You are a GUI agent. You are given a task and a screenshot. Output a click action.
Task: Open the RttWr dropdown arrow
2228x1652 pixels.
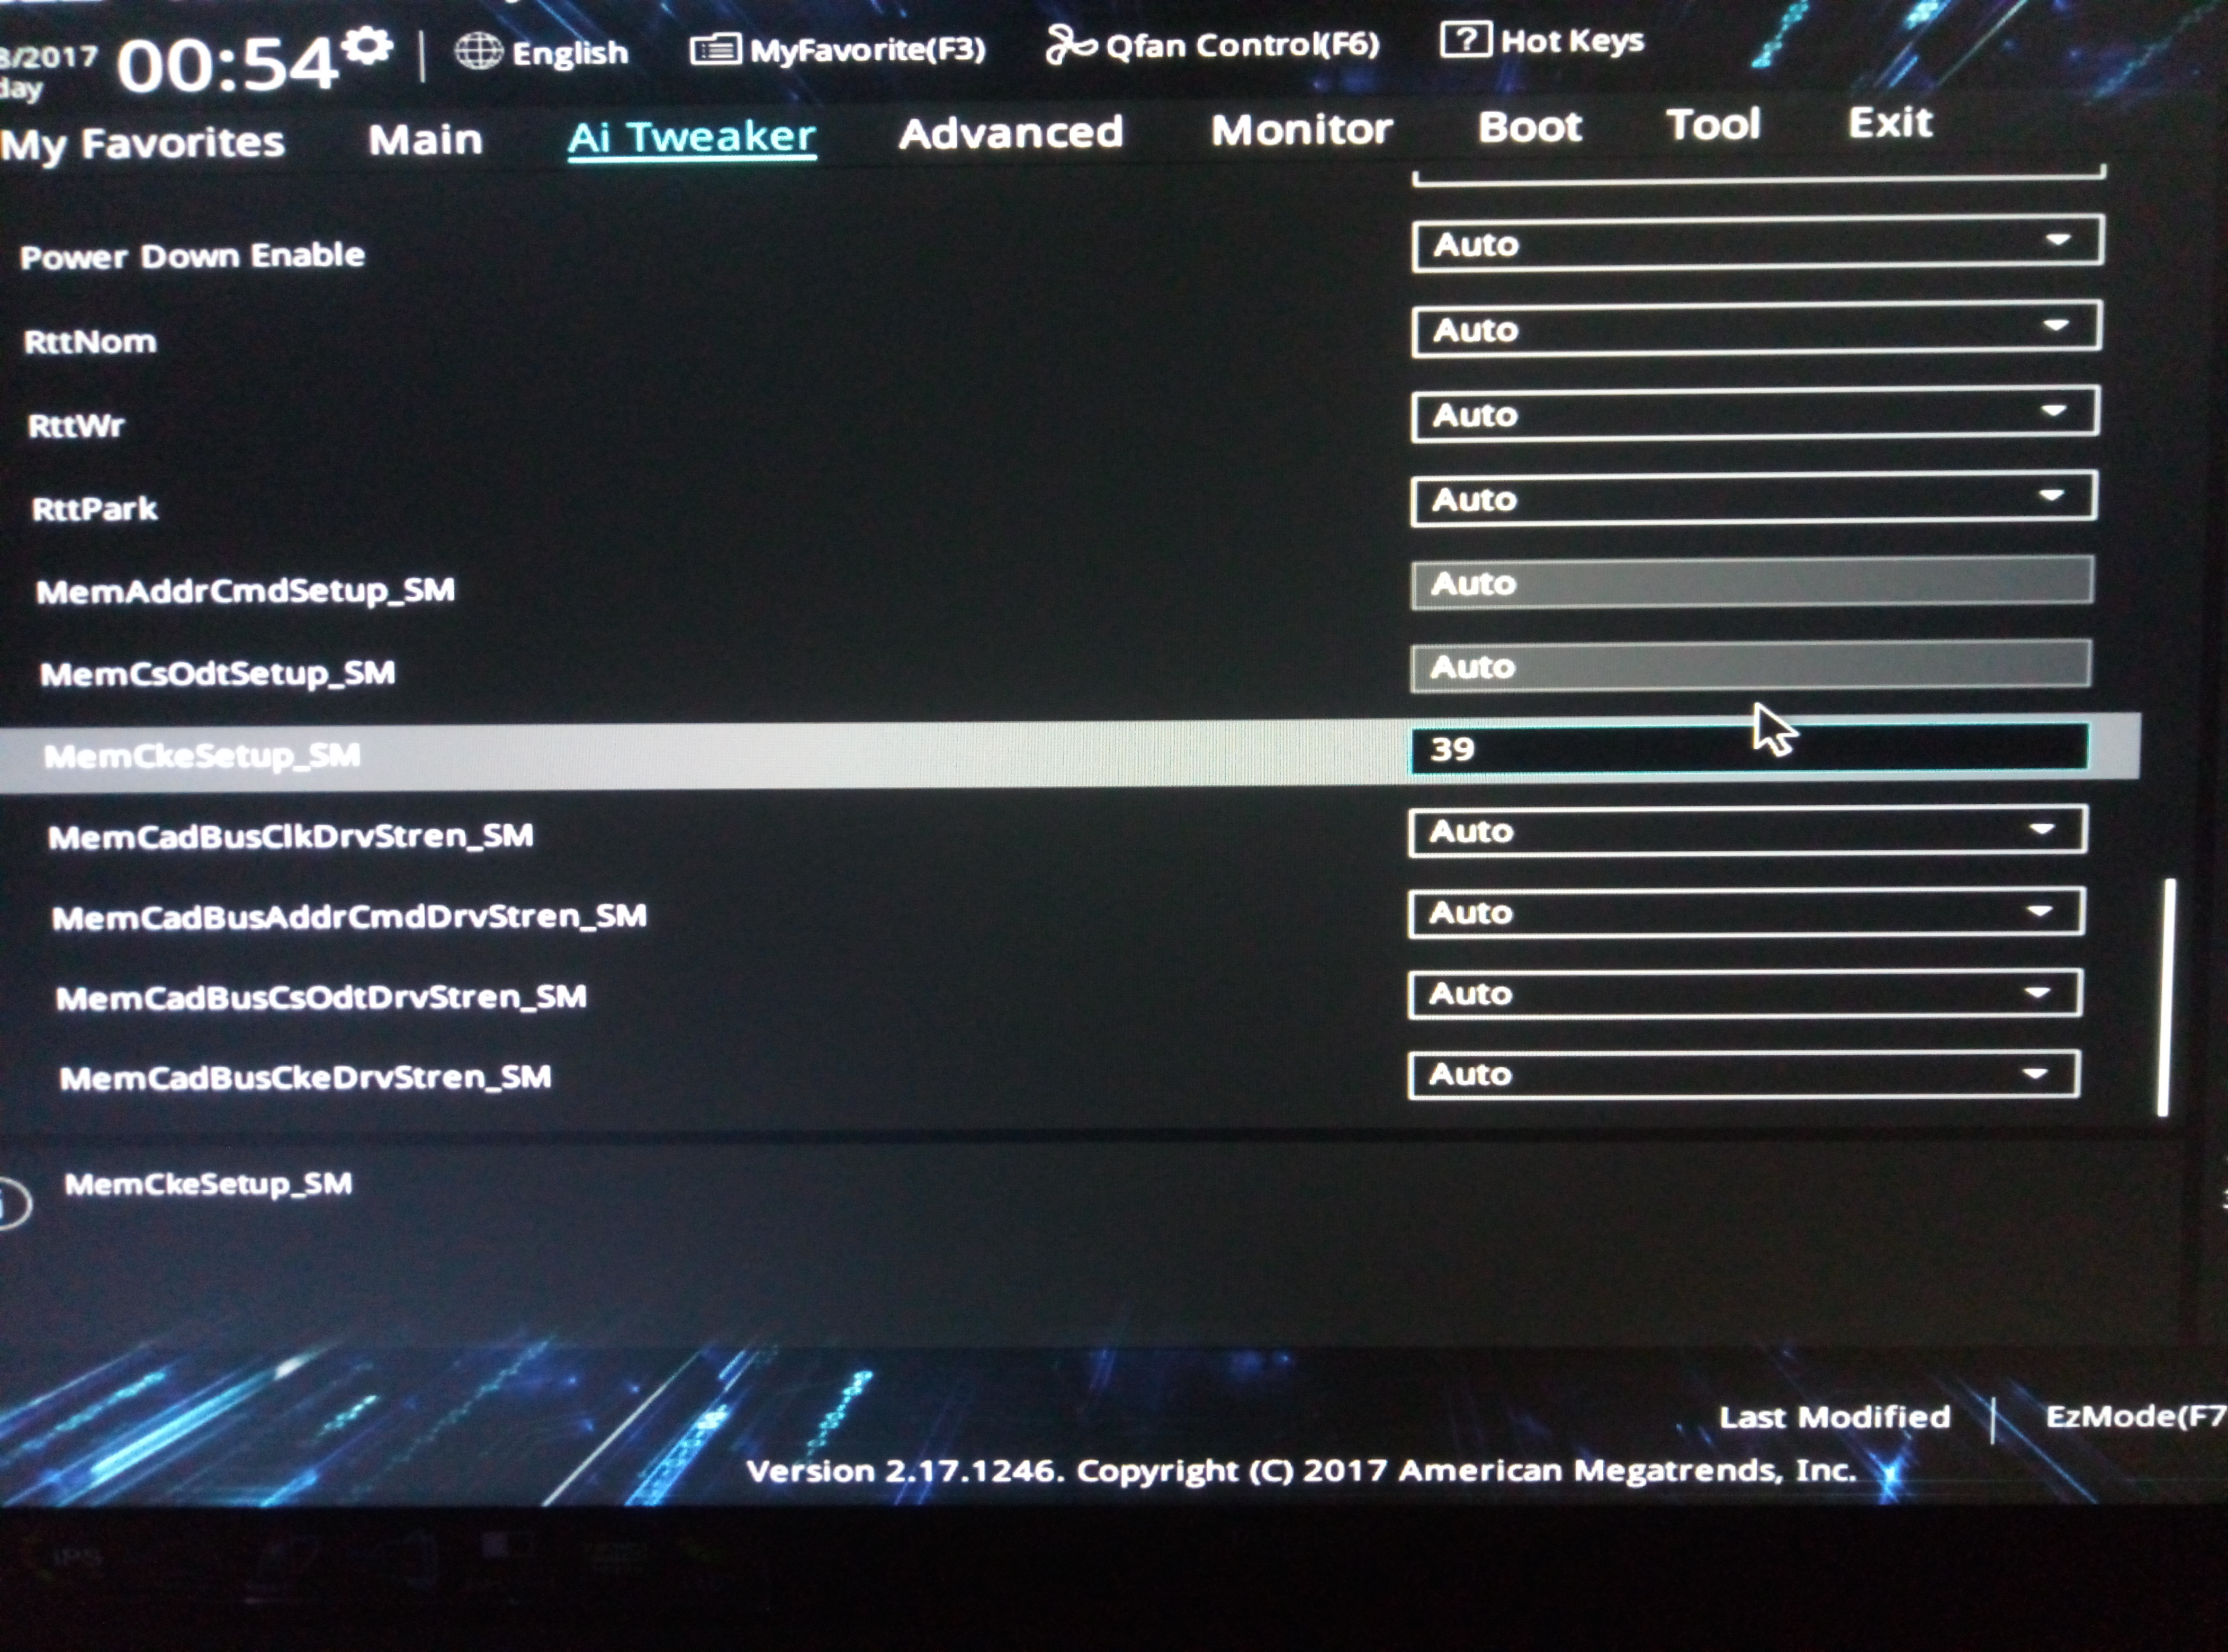coord(2053,411)
